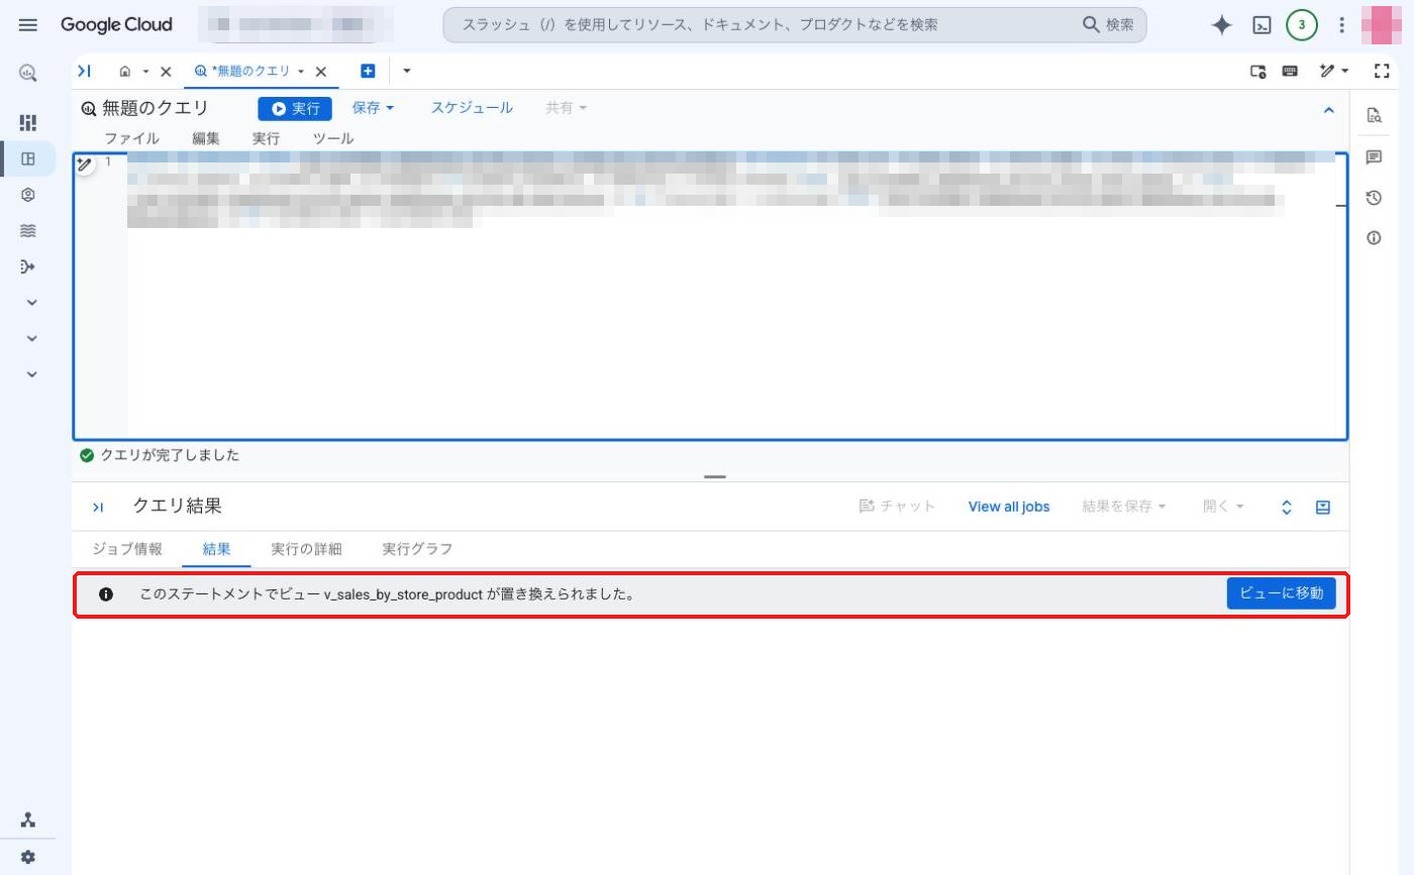This screenshot has width=1414, height=875.
Task: Open the 編集 menu
Action: [x=206, y=139]
